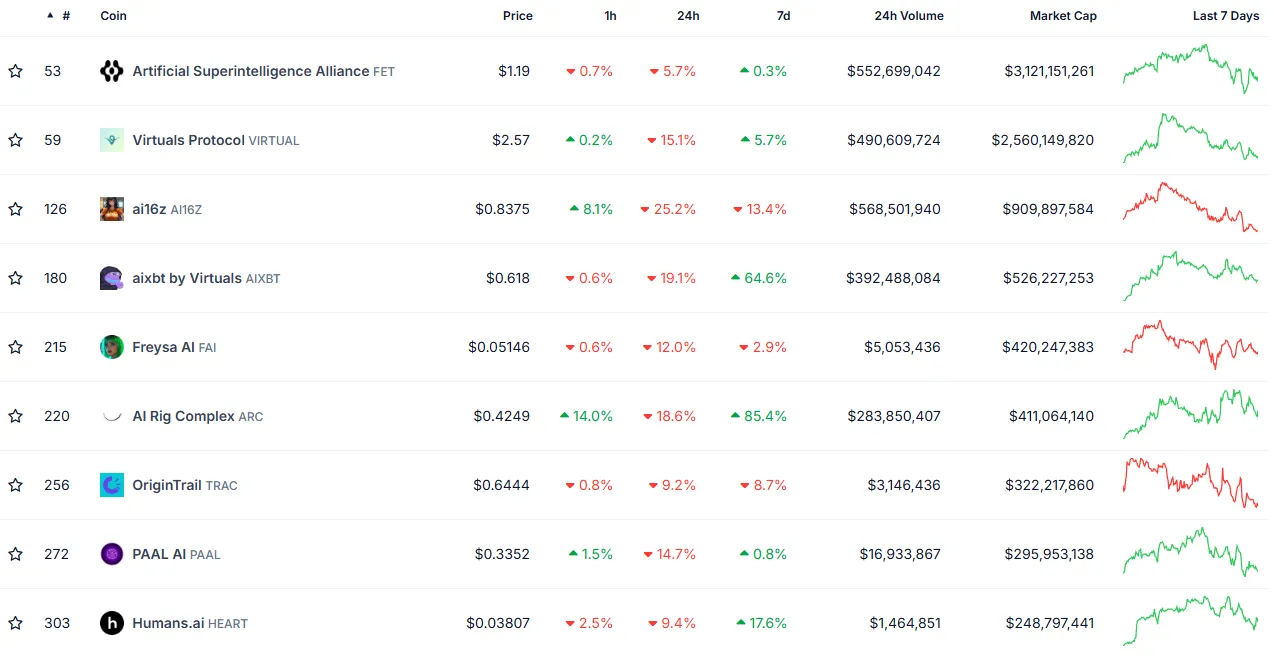1274x657 pixels.
Task: Click the 85.4% seven-day change
Action: click(759, 416)
